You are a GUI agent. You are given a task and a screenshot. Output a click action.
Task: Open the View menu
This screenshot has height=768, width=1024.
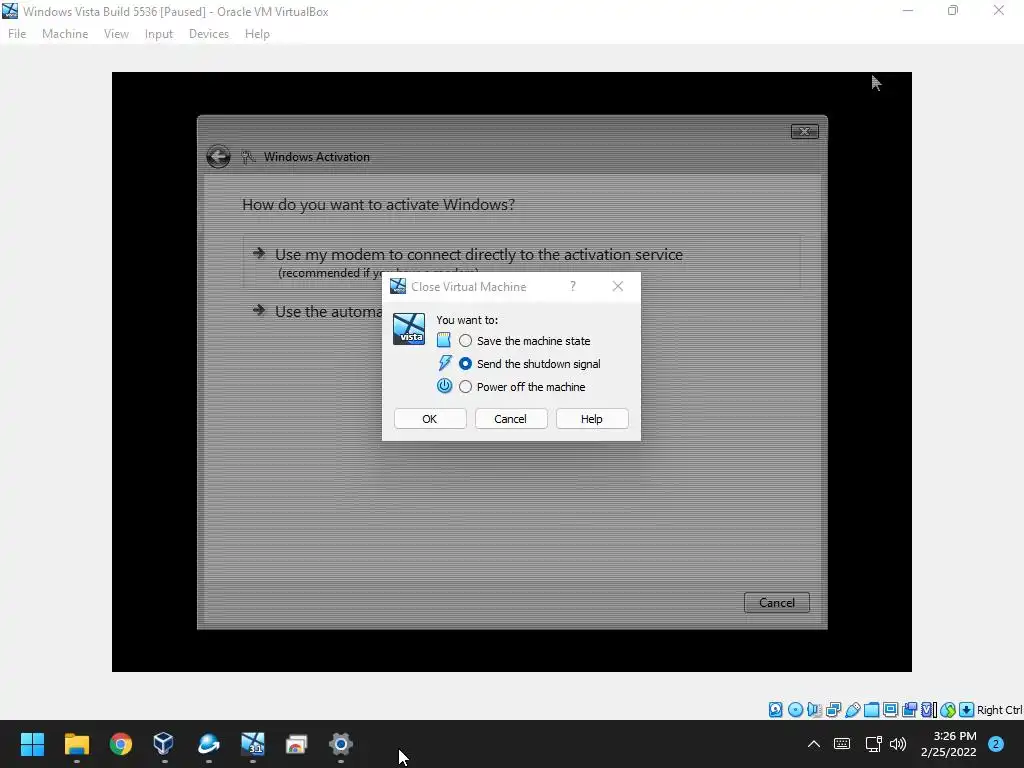[x=116, y=34]
